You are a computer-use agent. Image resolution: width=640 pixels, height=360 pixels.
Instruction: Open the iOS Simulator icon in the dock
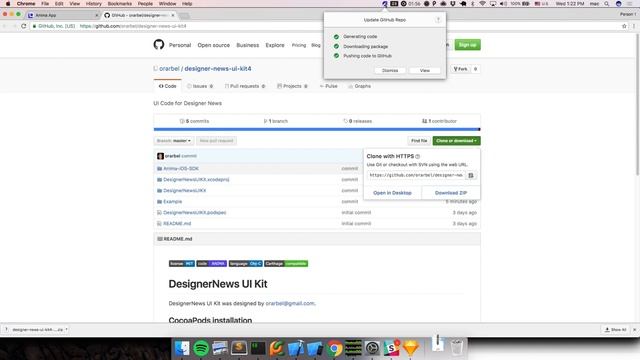pos(315,348)
